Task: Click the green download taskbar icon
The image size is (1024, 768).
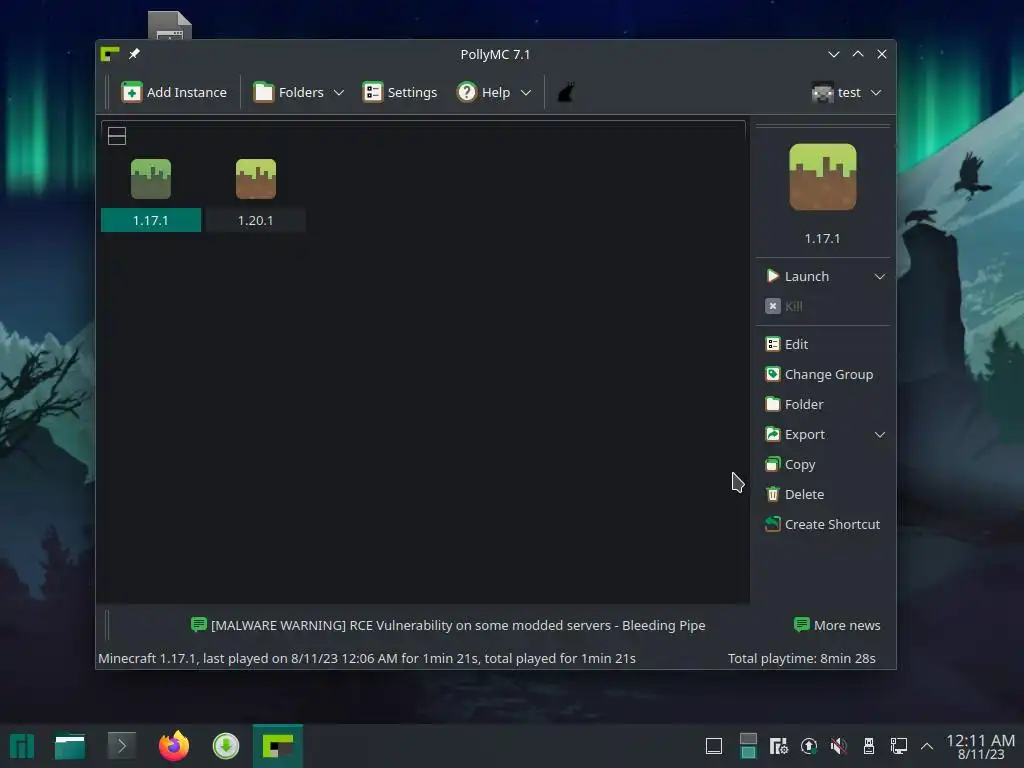Action: tap(226, 746)
